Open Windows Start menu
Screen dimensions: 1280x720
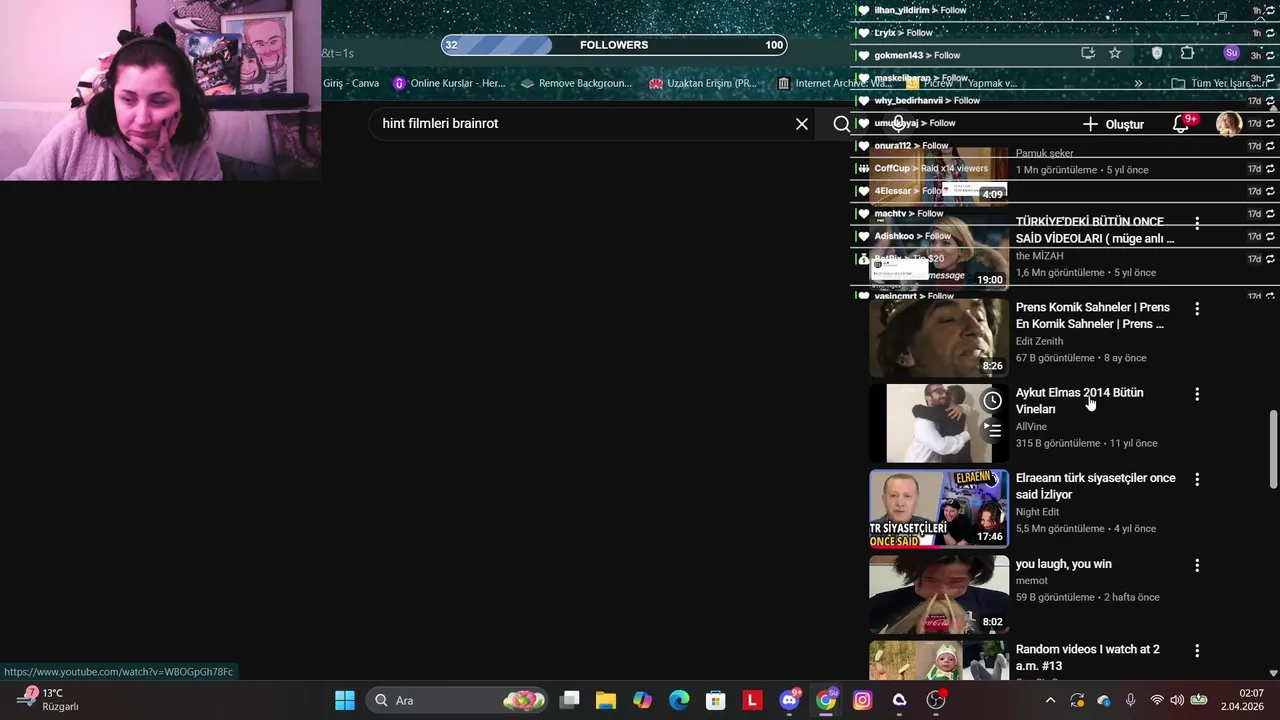point(345,700)
